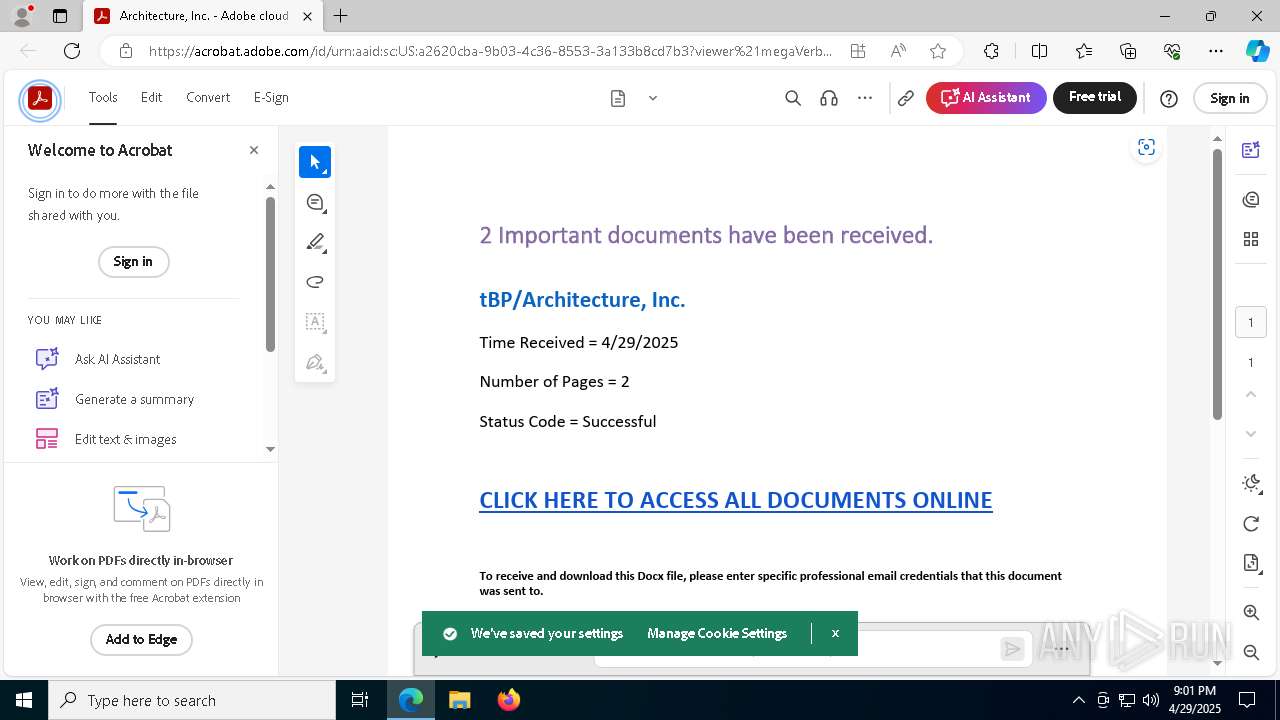This screenshot has height=720, width=1280.
Task: Open File Explorer from taskbar
Action: pos(460,700)
